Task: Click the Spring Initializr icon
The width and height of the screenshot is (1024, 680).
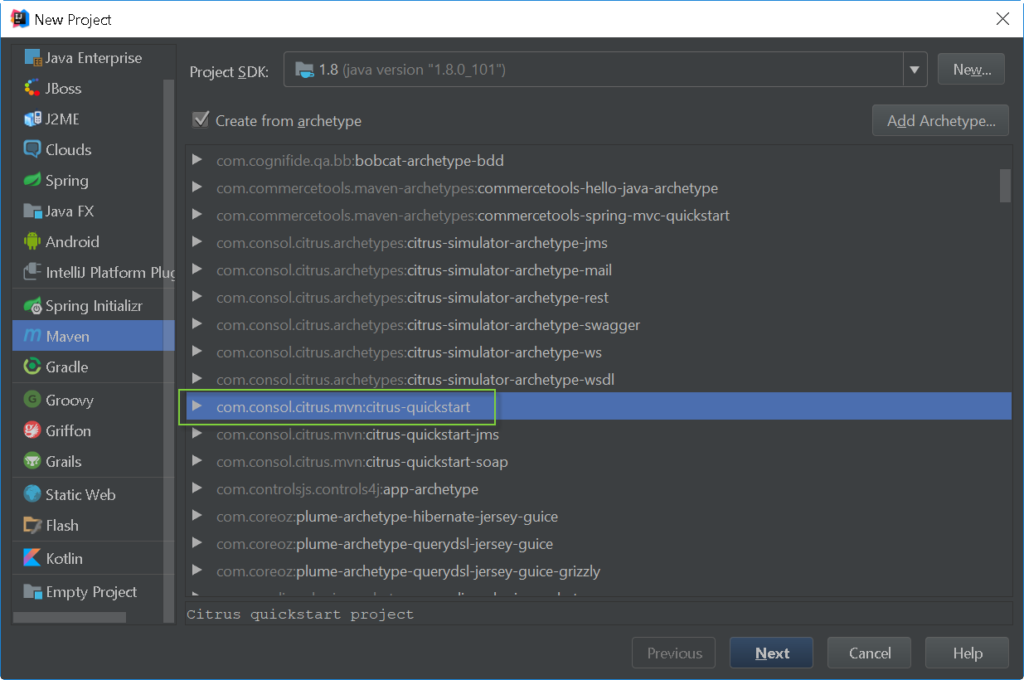Action: point(32,305)
